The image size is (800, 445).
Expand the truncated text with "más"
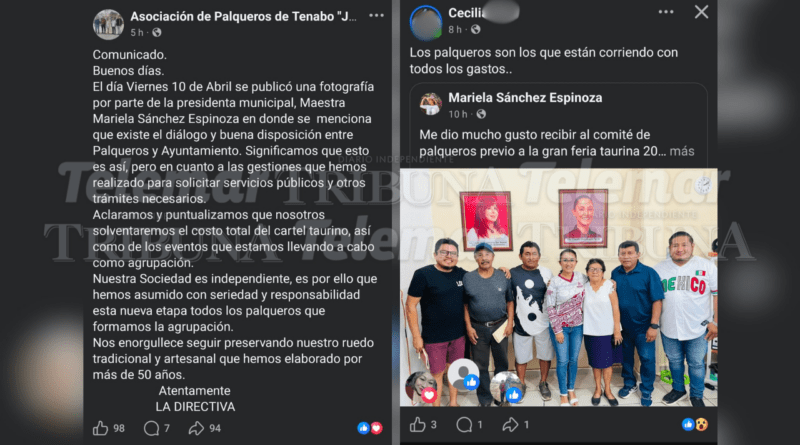coord(682,151)
